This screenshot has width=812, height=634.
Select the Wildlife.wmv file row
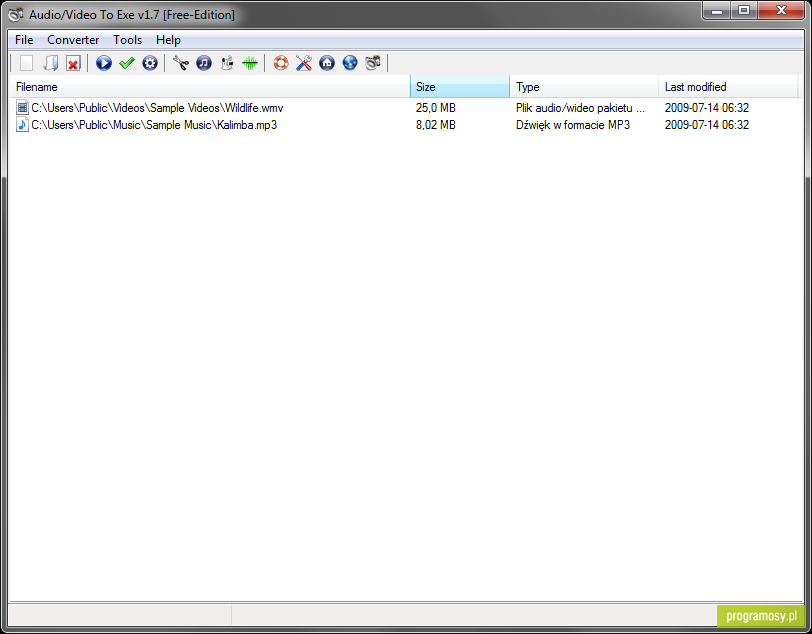405,108
